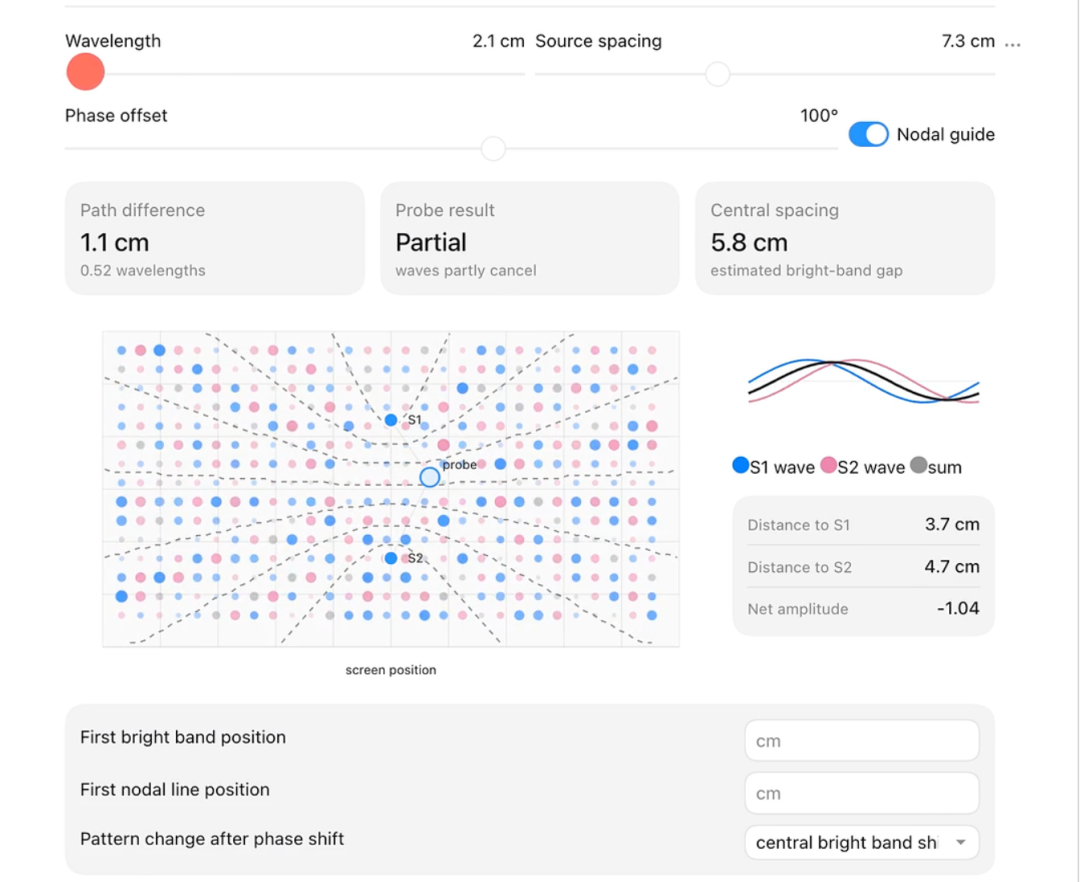Click the S2 source point

point(391,558)
